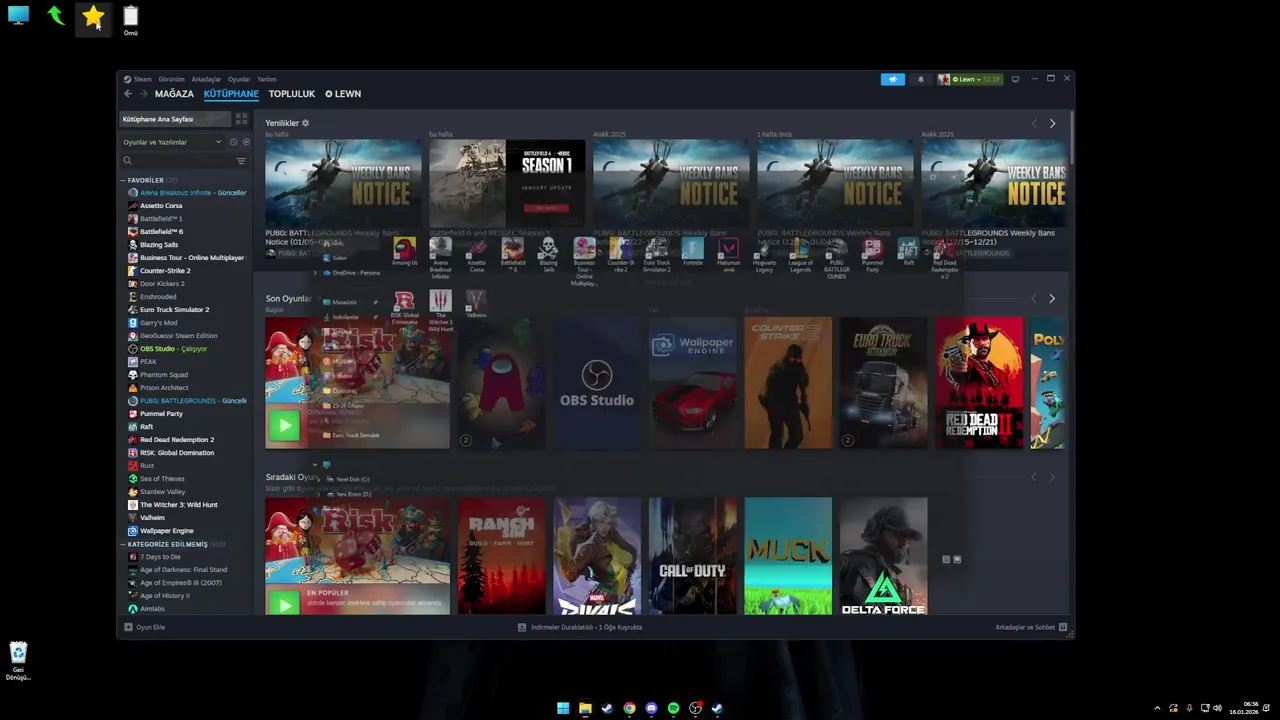Image resolution: width=1280 pixels, height=720 pixels.
Task: Select Red Dead Redemption 2 in list
Action: (177, 440)
